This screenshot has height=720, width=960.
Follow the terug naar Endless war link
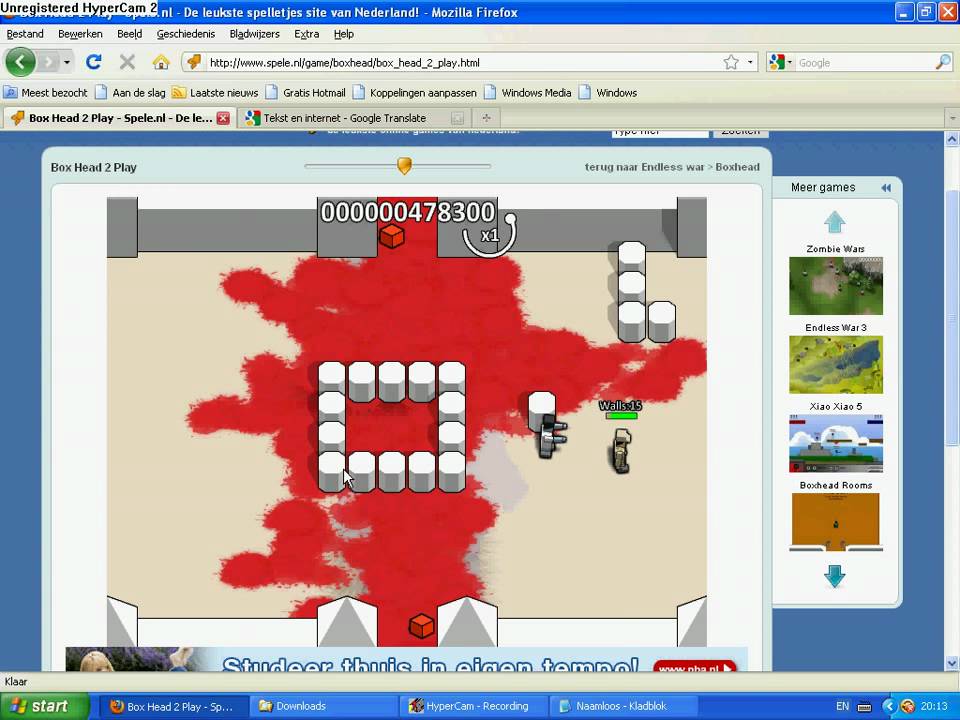(x=644, y=167)
